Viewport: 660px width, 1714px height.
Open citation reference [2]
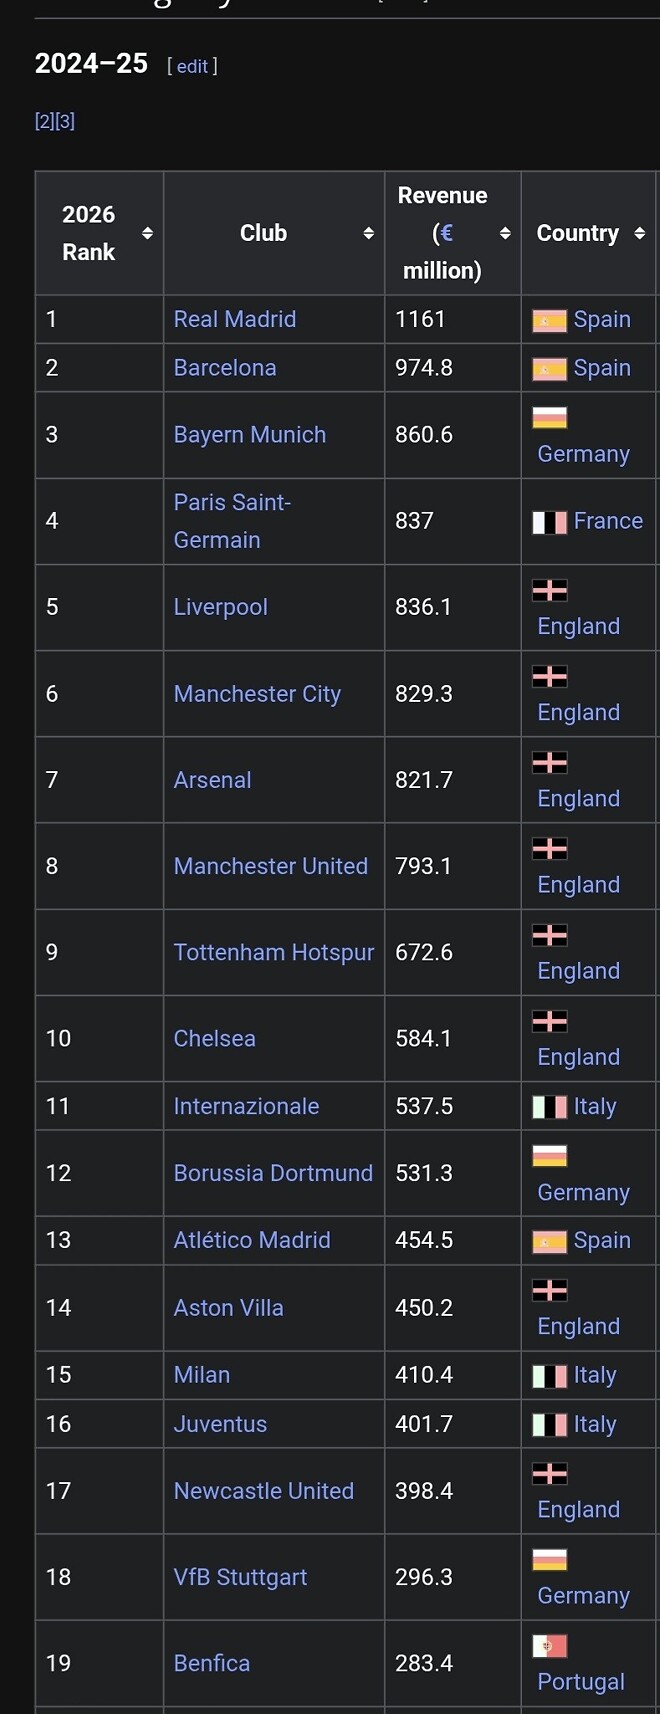44,121
